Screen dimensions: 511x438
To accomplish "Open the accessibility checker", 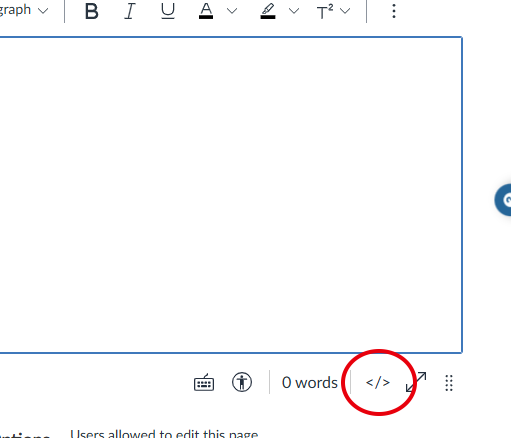I will click(242, 382).
